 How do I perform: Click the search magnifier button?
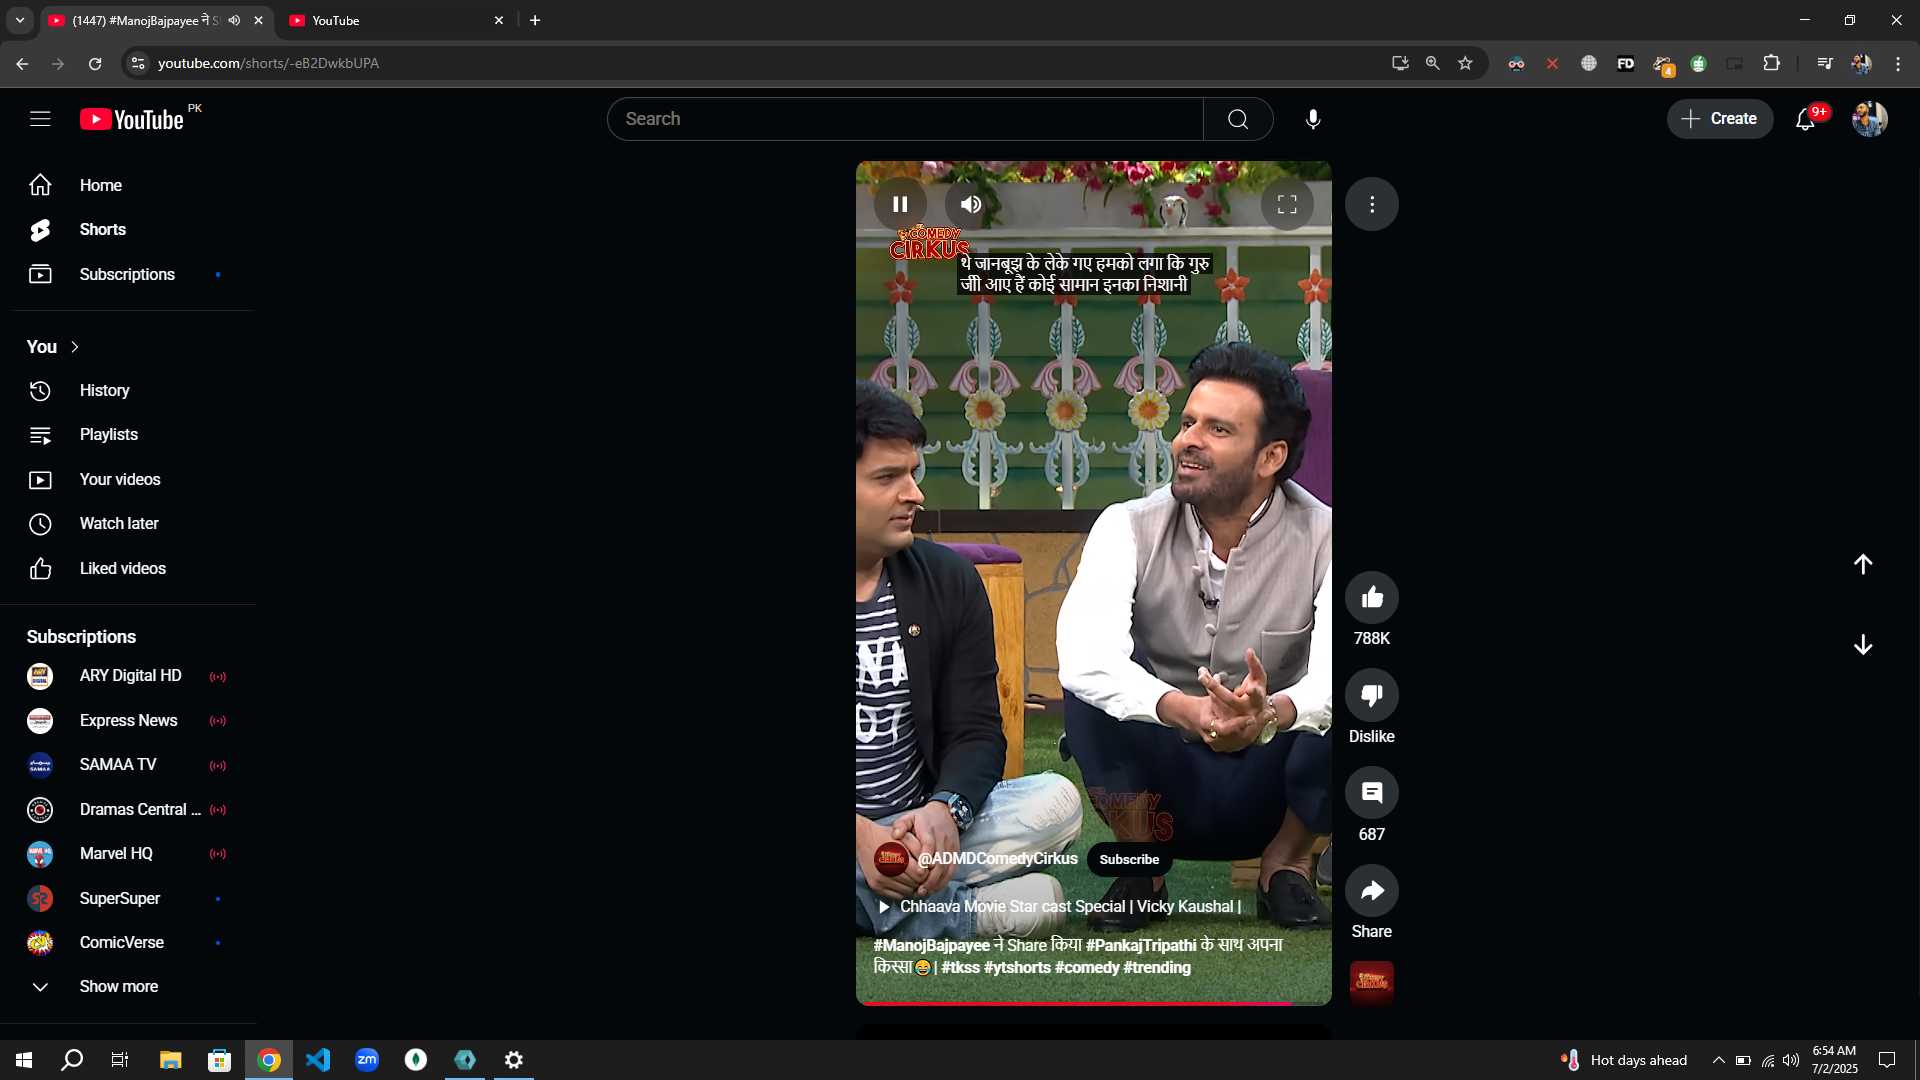[x=1238, y=119]
